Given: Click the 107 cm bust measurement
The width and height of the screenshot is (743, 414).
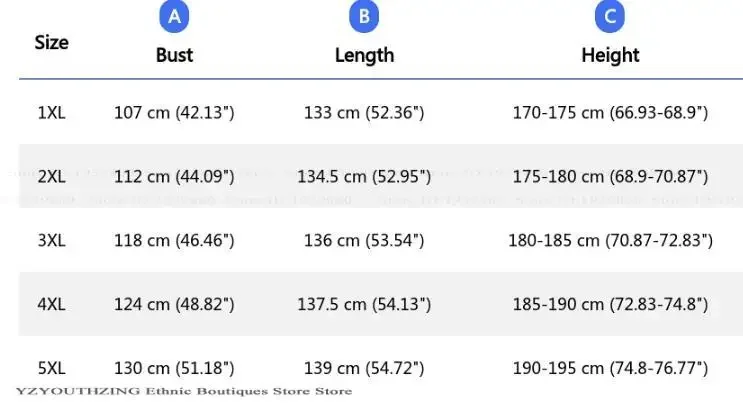Looking at the screenshot, I should point(174,113).
